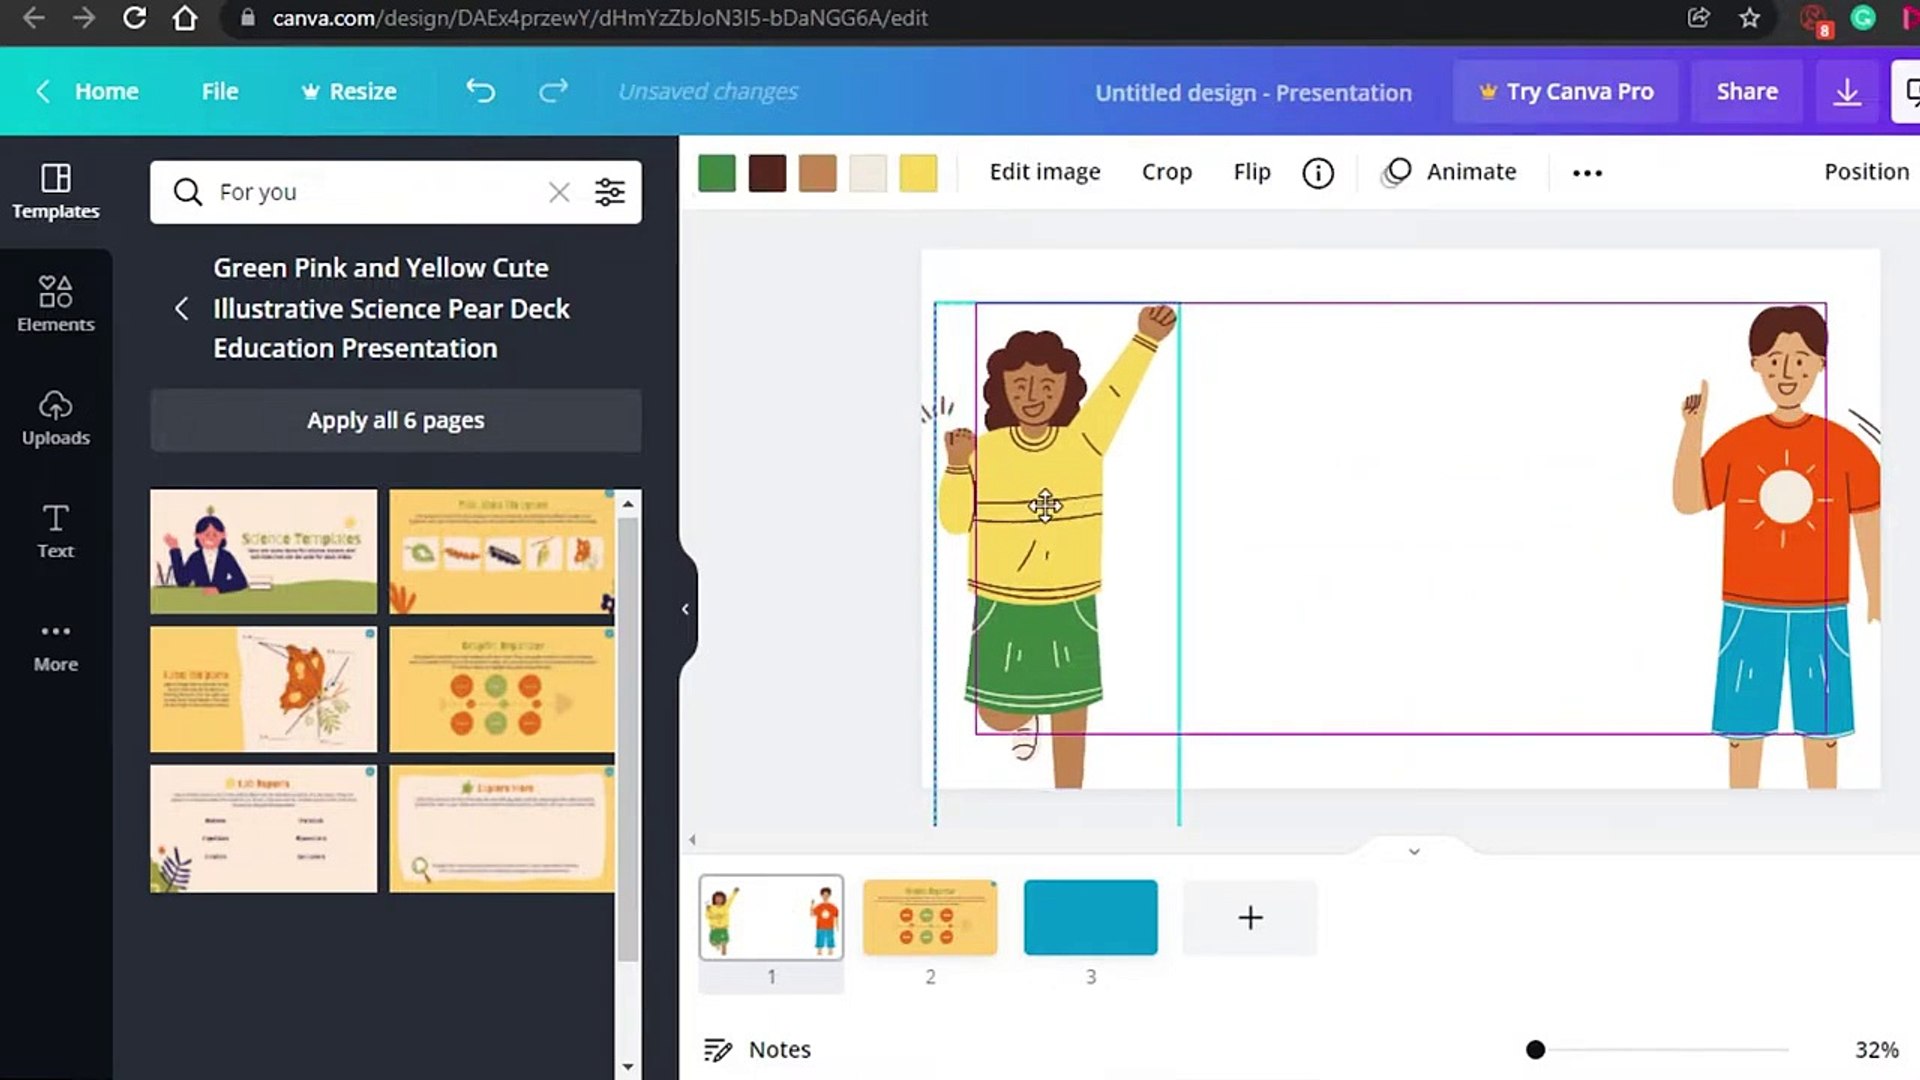Screen dimensions: 1920x1080
Task: Click the Try Canva Pro button
Action: [1566, 91]
